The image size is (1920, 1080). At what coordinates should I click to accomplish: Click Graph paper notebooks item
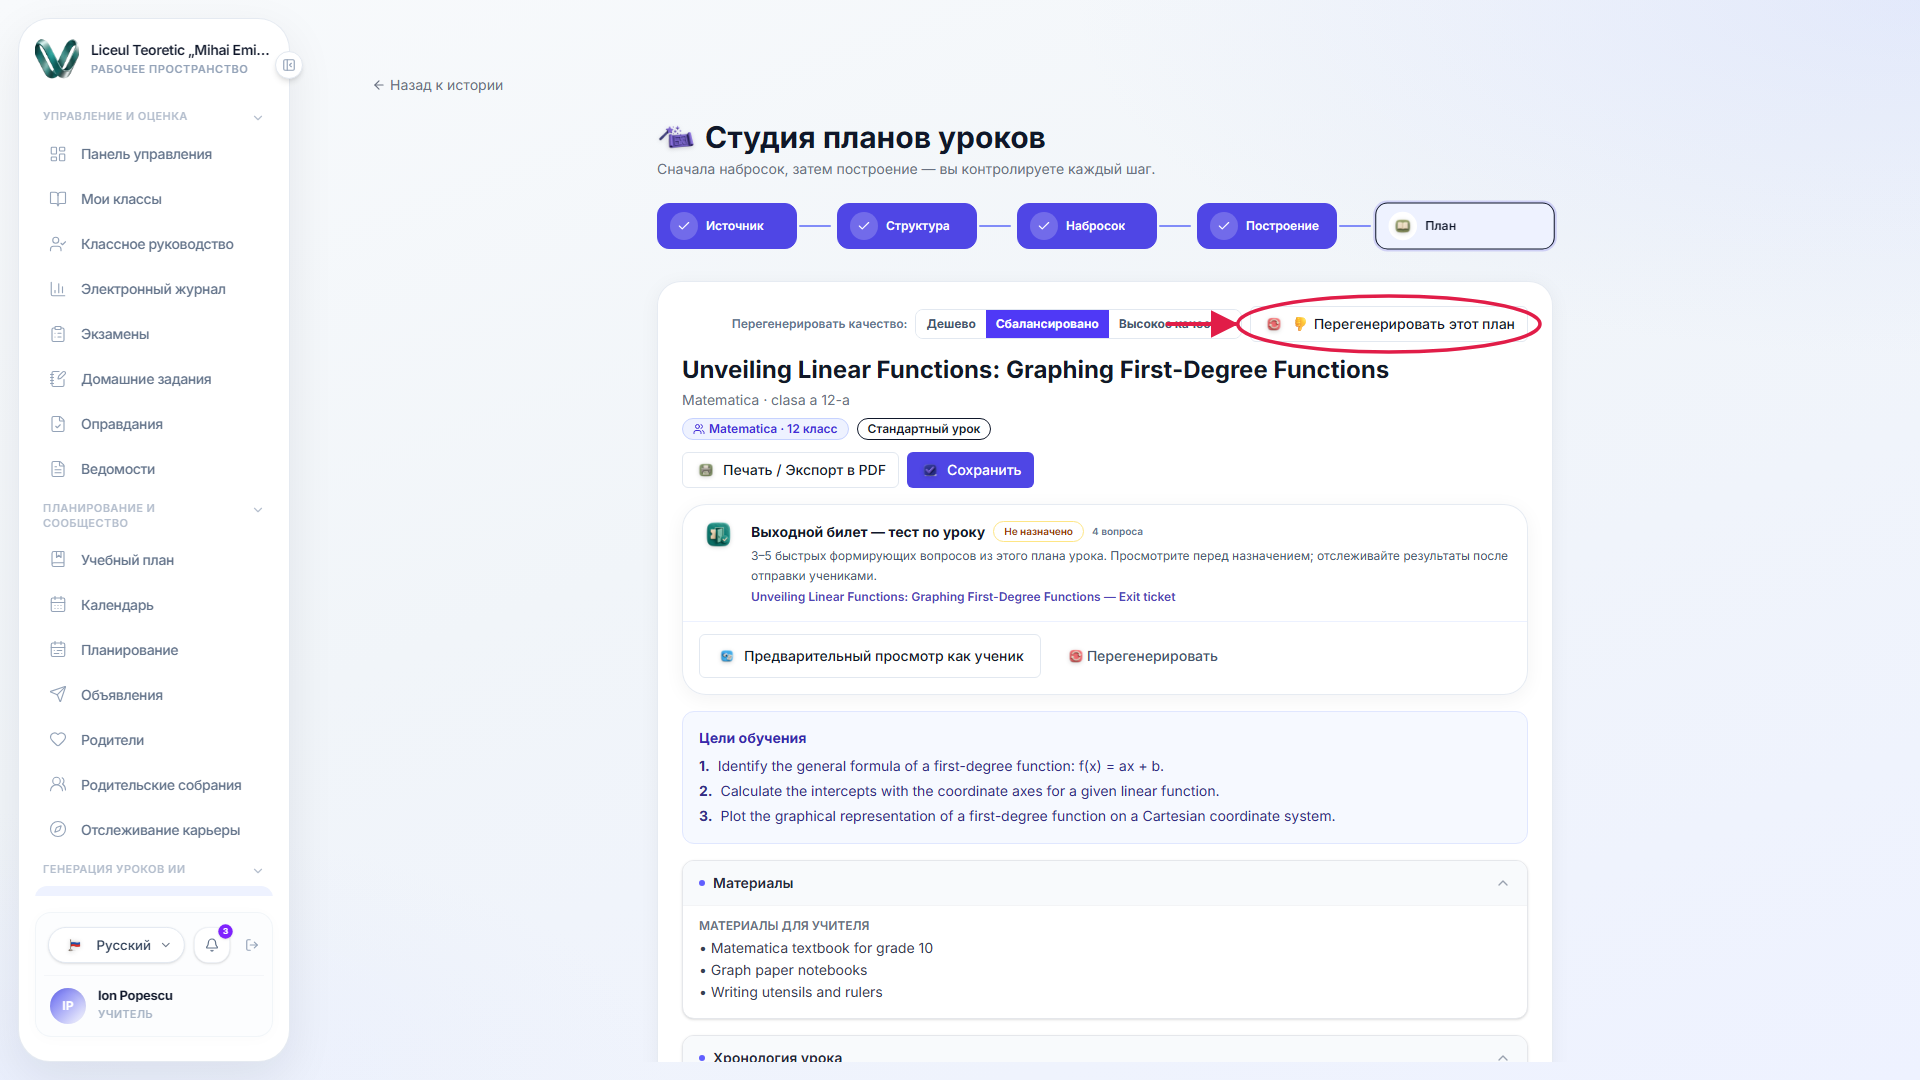(x=788, y=970)
